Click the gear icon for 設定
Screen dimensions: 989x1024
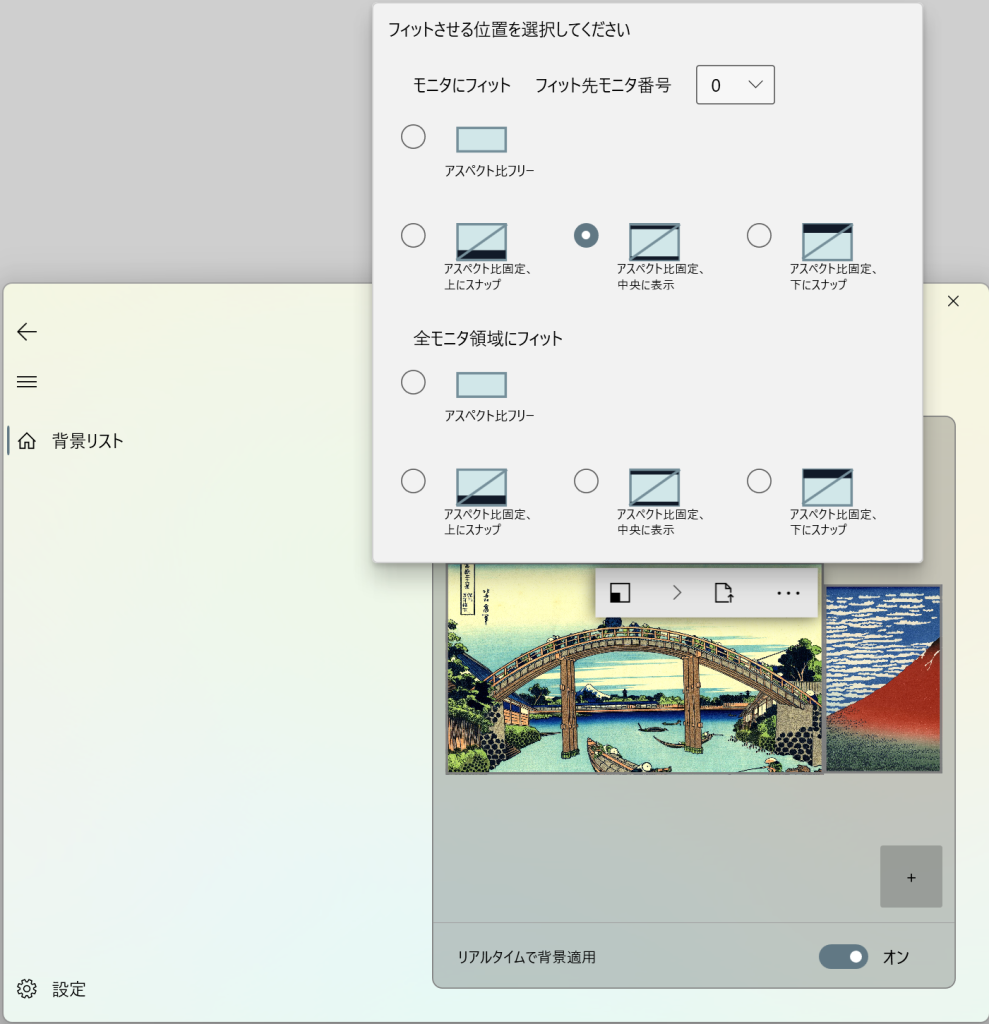27,989
